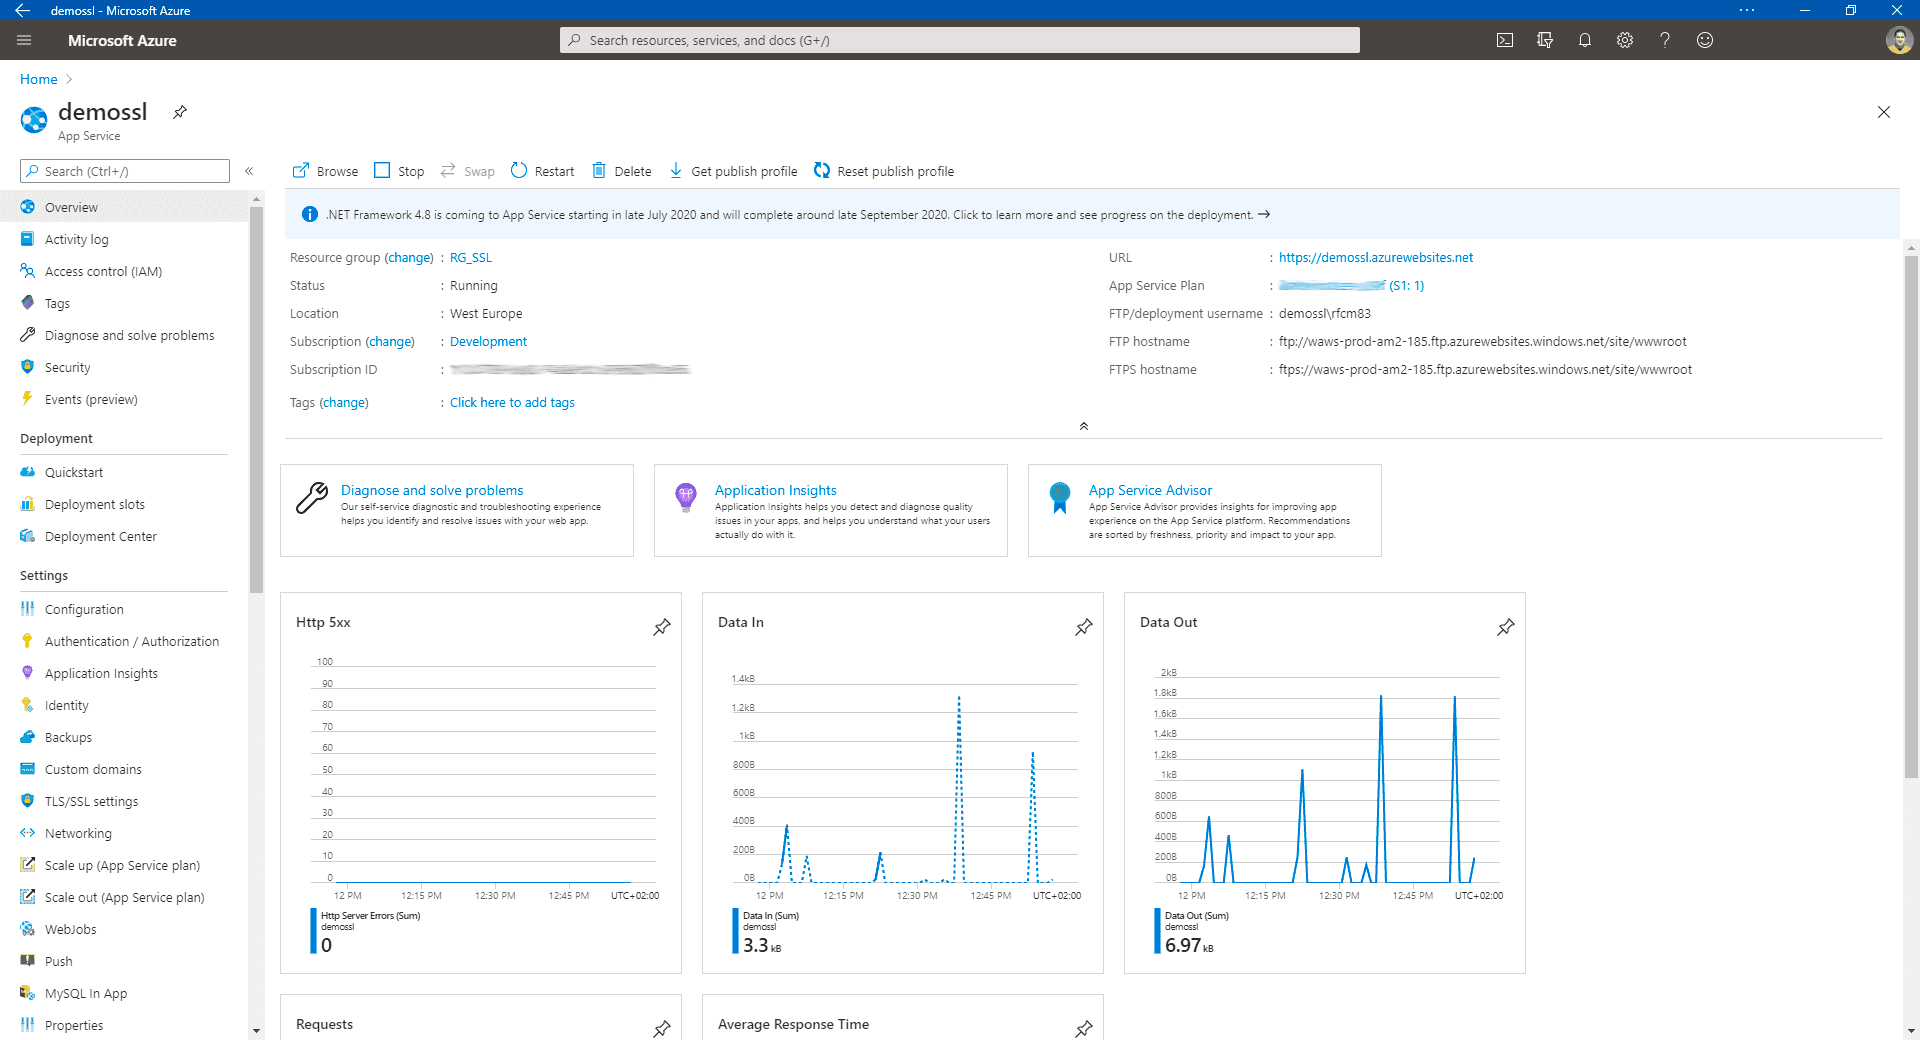Go back with the arrow button
Screen dimensions: 1920x1040
[x=22, y=10]
